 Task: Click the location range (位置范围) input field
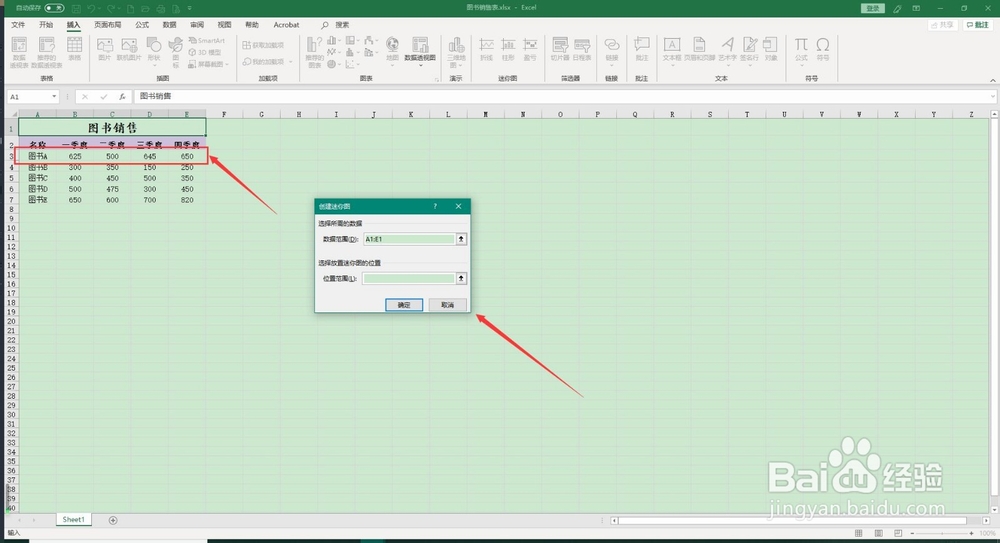pyautogui.click(x=409, y=278)
